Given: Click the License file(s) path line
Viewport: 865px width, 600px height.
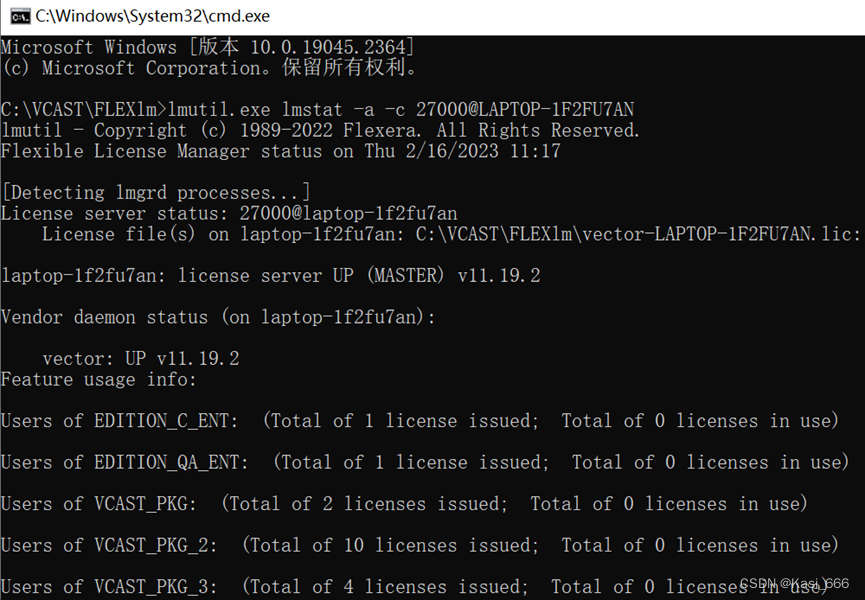Looking at the screenshot, I should pyautogui.click(x=451, y=234).
